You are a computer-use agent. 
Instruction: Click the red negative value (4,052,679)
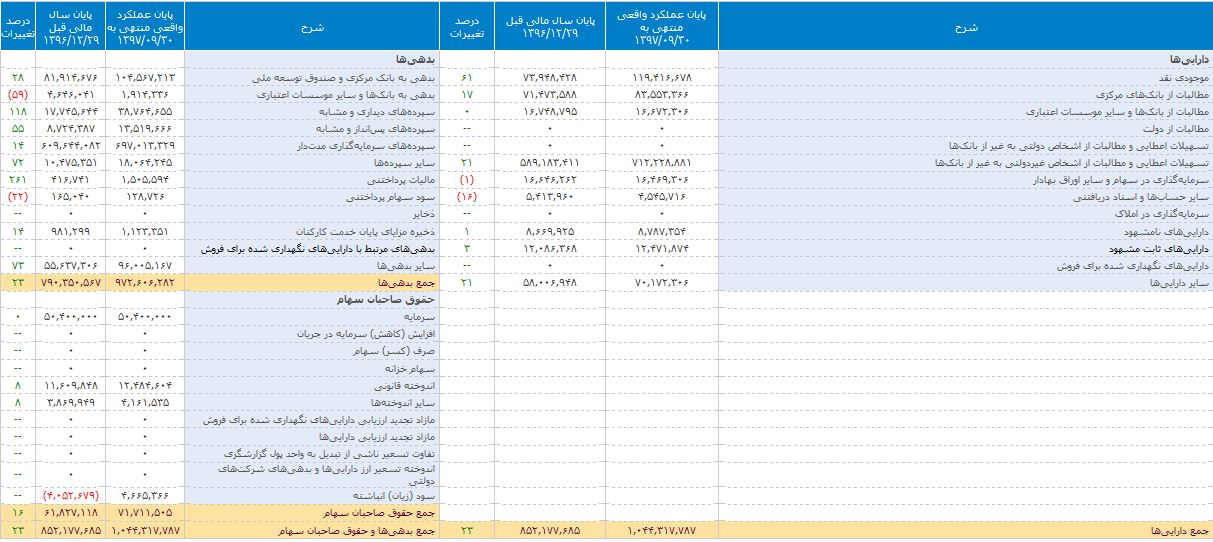coord(71,496)
